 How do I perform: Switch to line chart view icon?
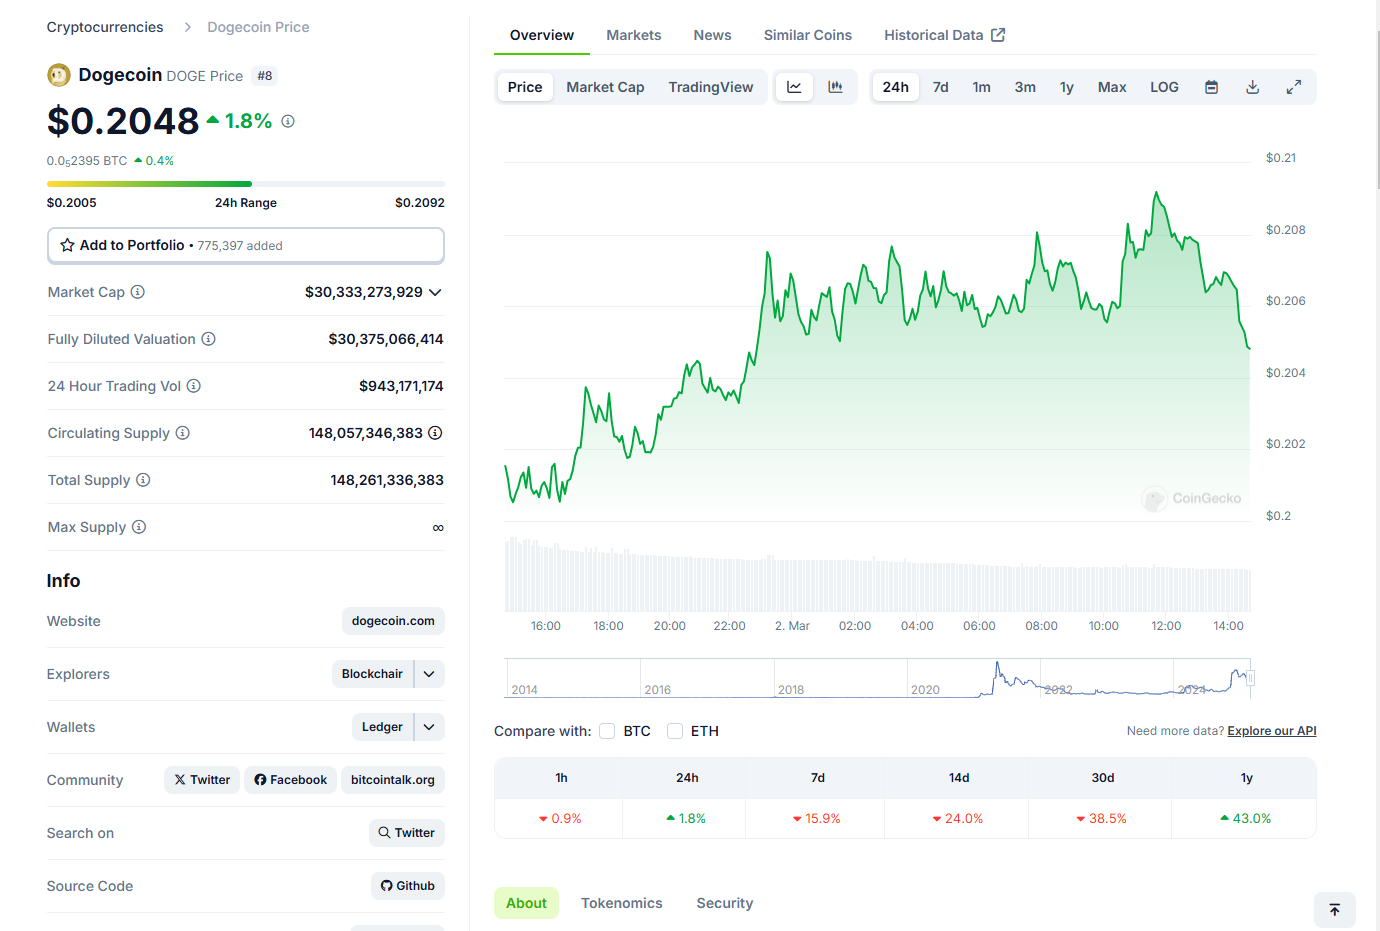point(794,87)
